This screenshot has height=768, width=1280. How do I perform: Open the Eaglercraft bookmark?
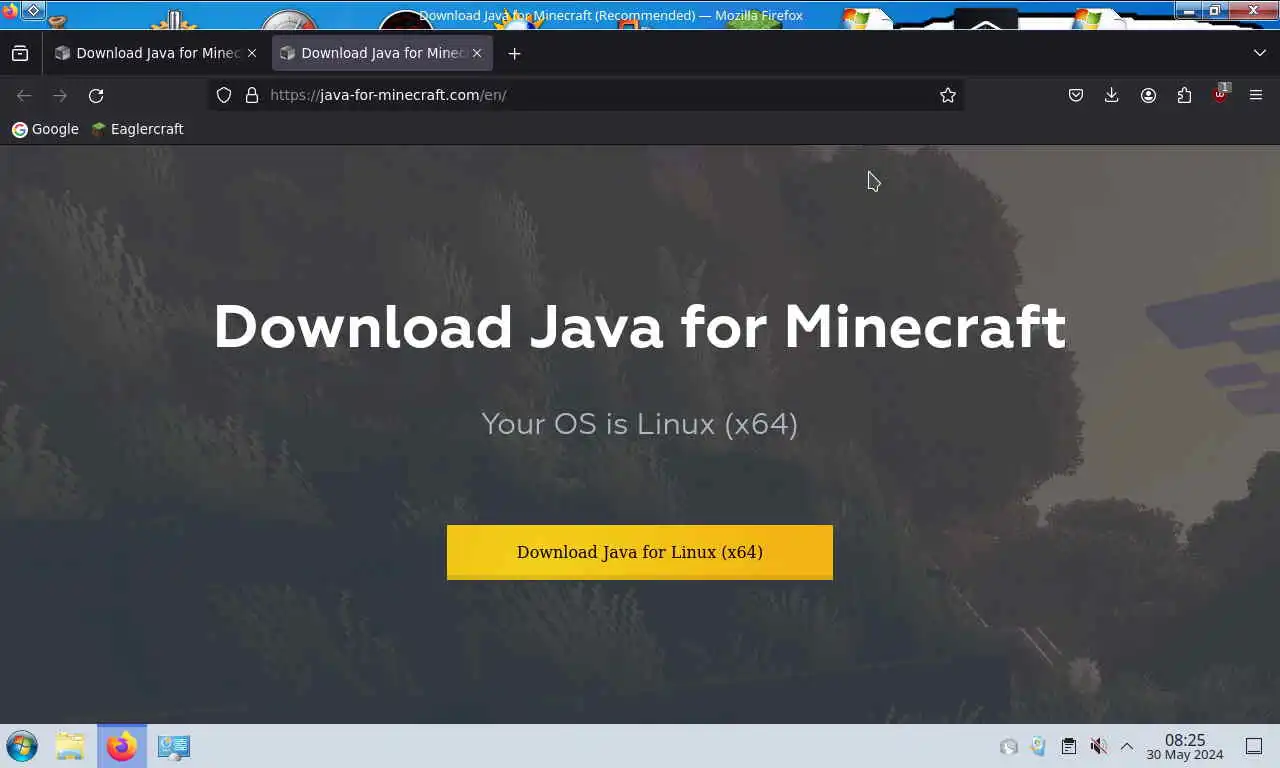(137, 129)
